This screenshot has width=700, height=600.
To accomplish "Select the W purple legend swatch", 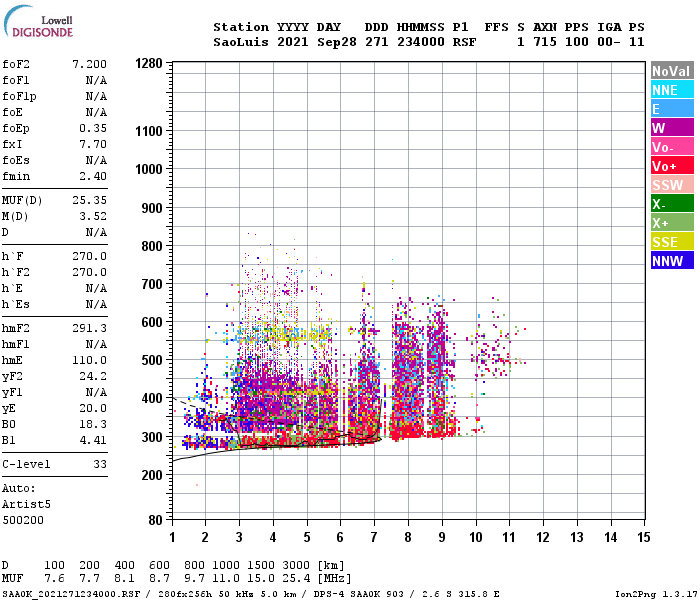I will 672,128.
